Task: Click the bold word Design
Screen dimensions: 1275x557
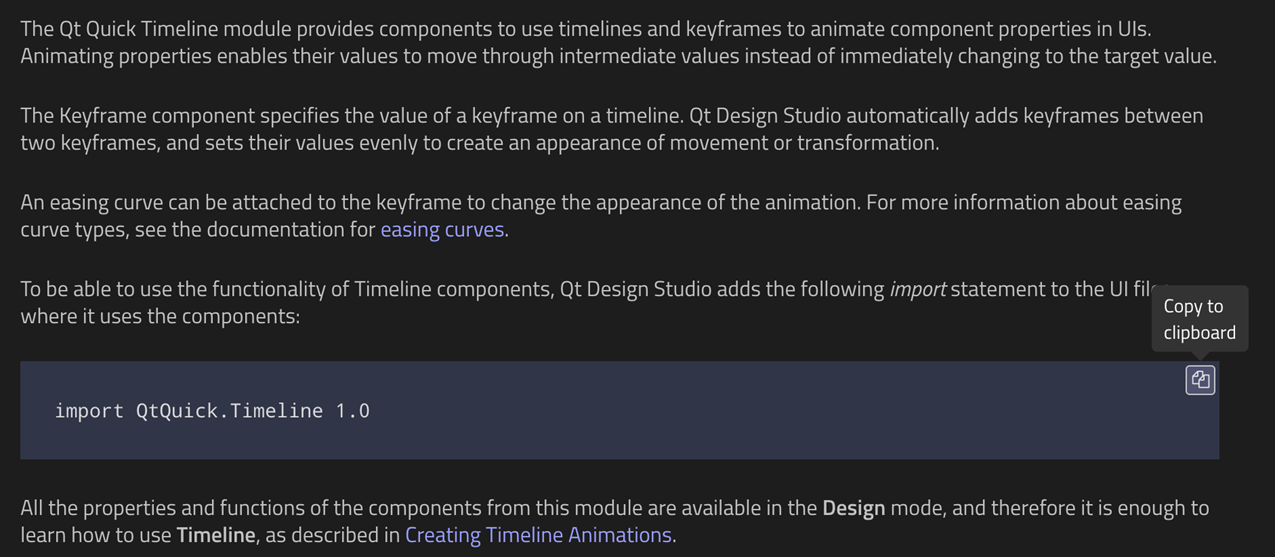Action: click(854, 508)
